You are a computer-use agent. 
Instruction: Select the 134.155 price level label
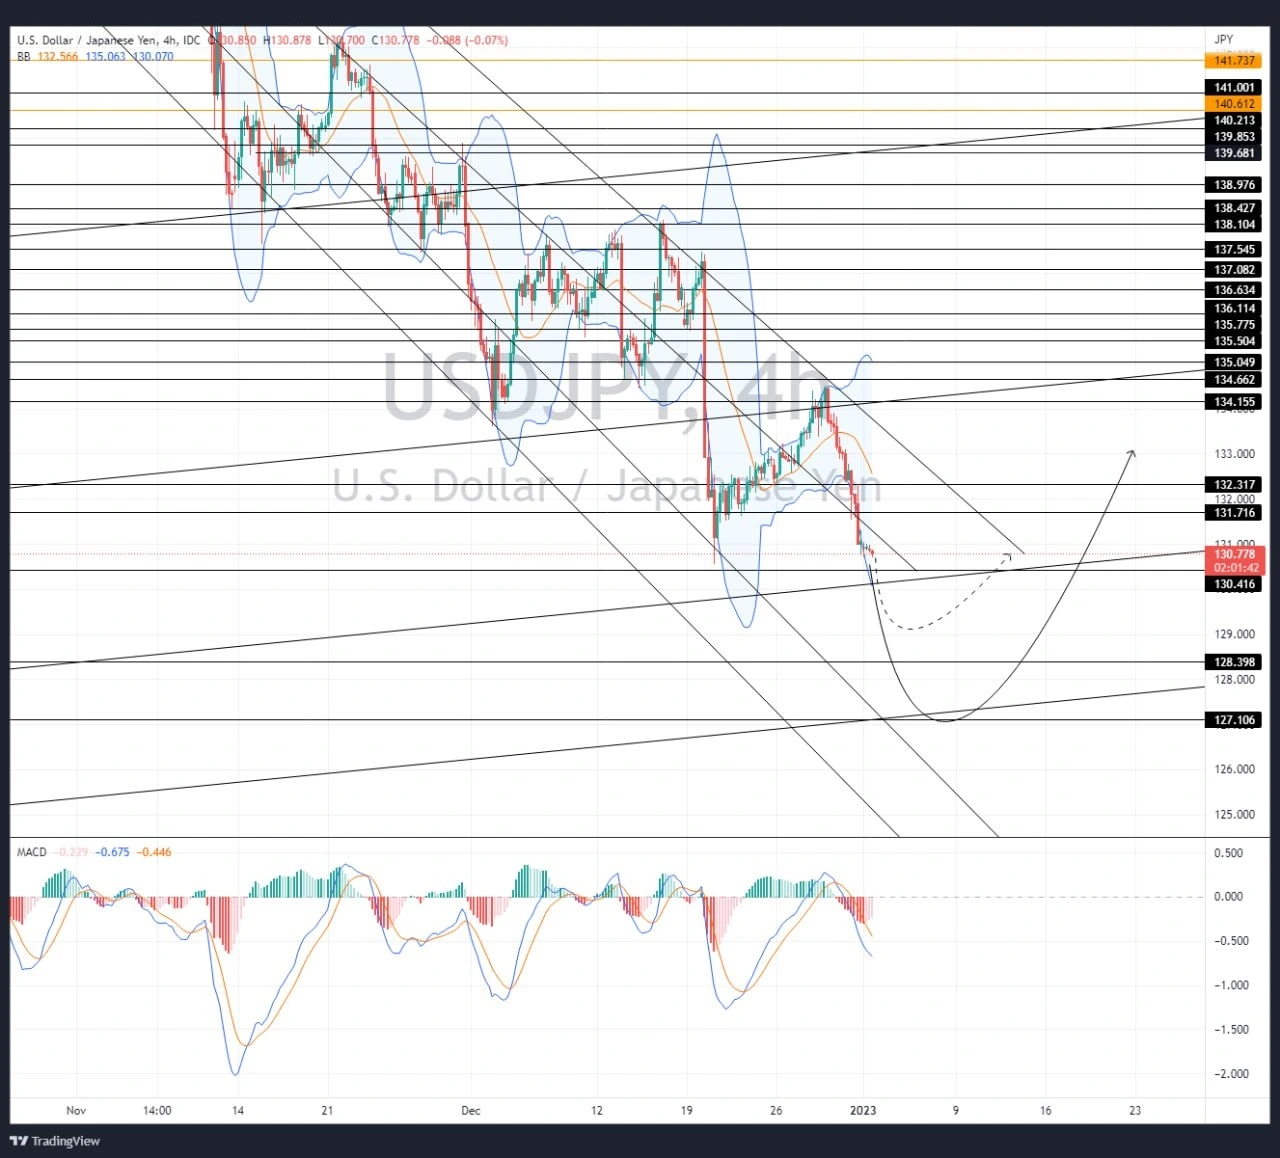(x=1234, y=402)
